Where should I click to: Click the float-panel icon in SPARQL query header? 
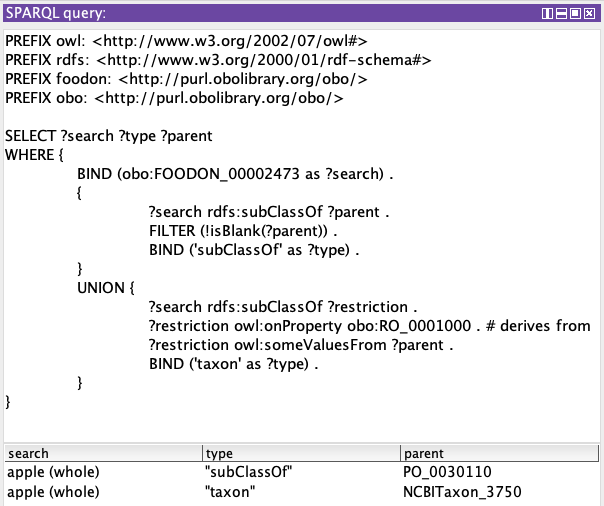[575, 13]
